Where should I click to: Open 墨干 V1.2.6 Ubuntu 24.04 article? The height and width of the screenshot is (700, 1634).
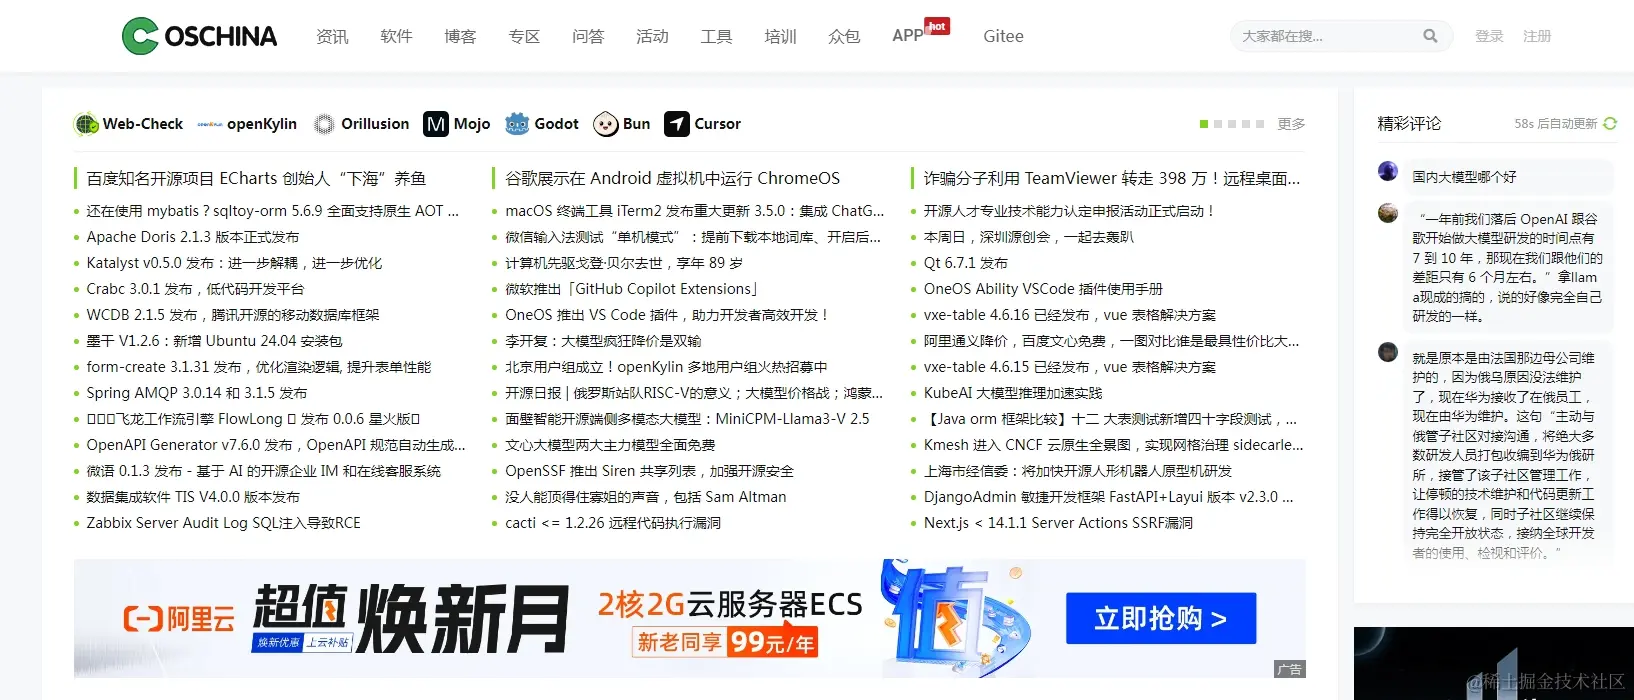pos(214,341)
